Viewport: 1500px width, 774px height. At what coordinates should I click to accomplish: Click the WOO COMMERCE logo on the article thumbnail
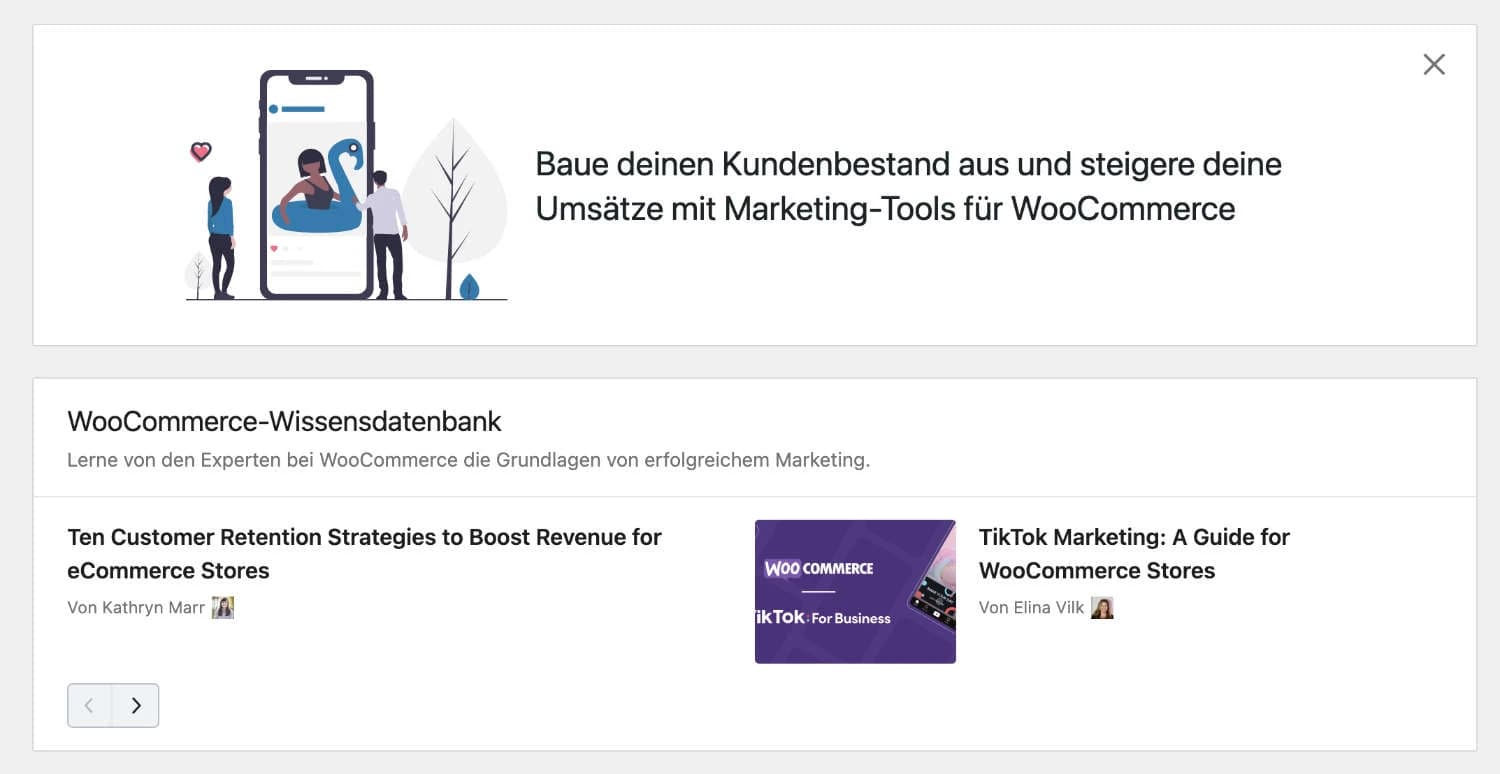pos(818,566)
